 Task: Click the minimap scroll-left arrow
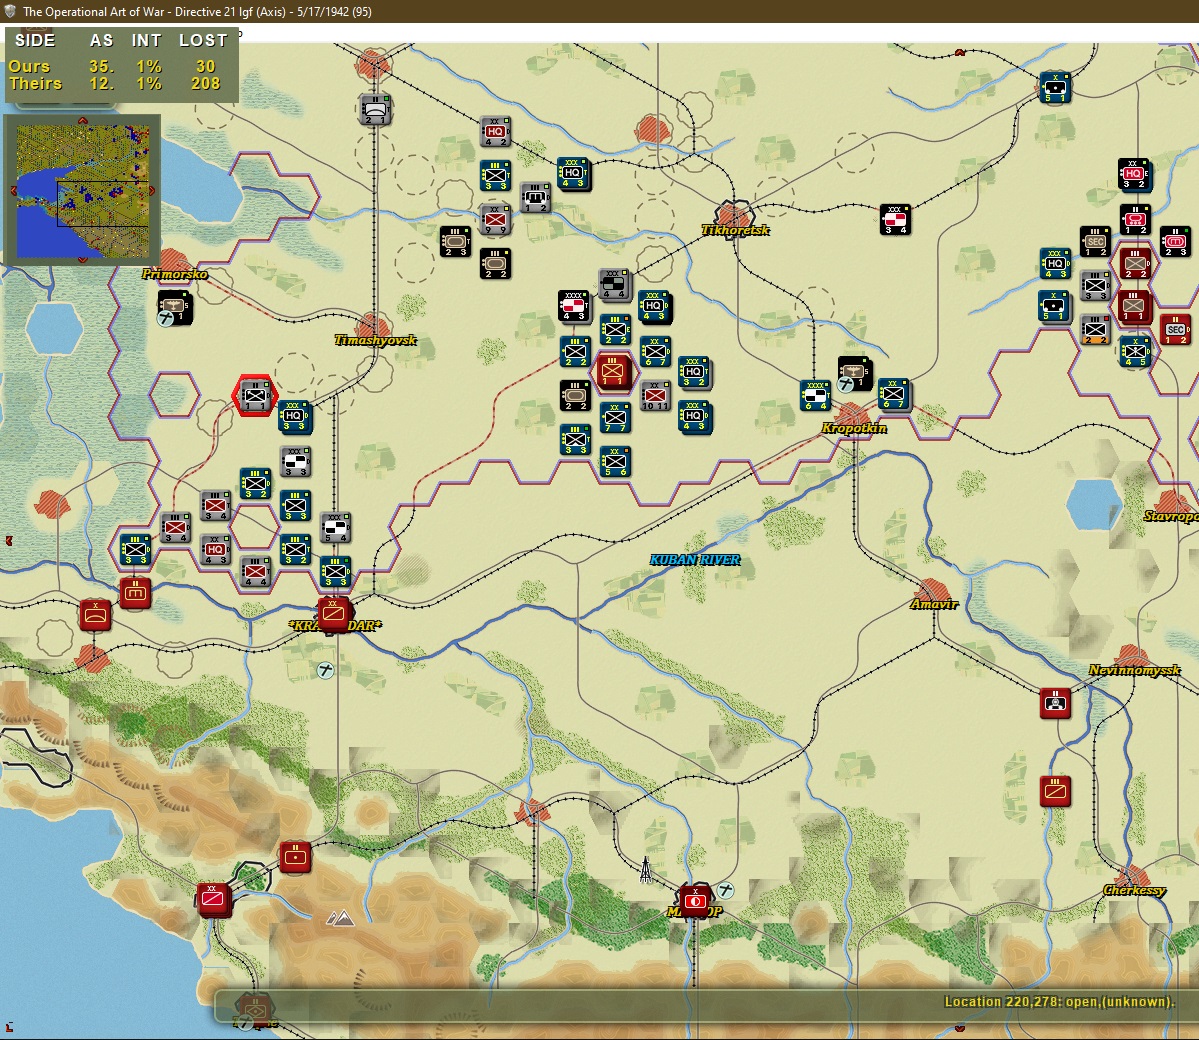tap(12, 190)
